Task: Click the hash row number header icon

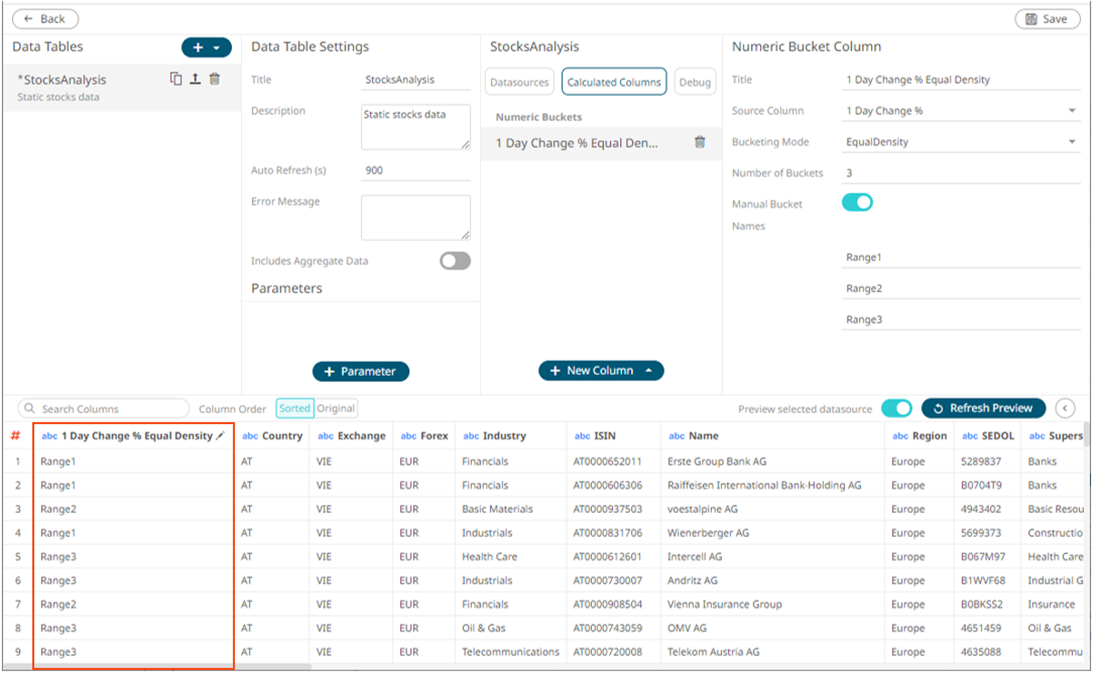Action: tap(16, 436)
